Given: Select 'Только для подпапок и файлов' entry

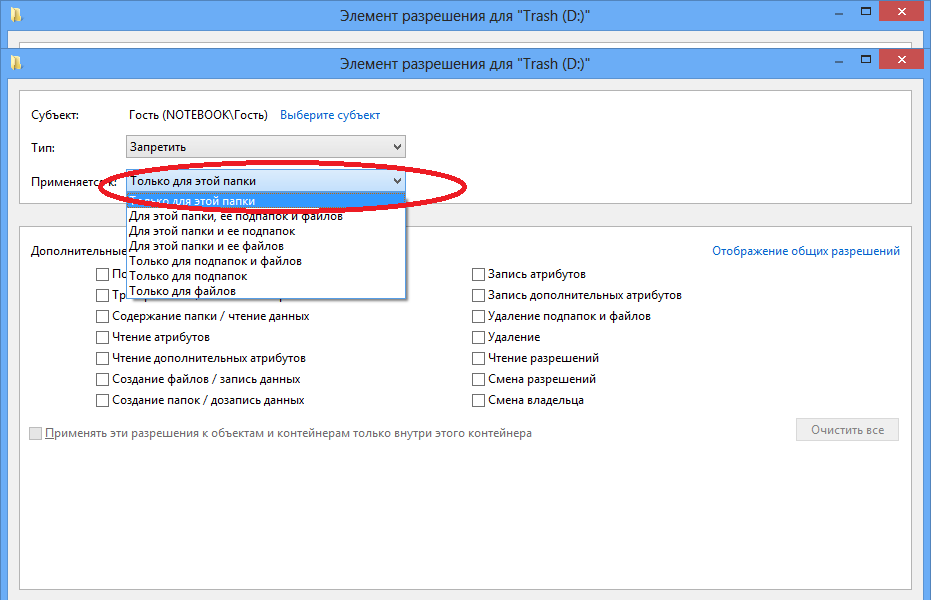Looking at the screenshot, I should click(x=265, y=261).
